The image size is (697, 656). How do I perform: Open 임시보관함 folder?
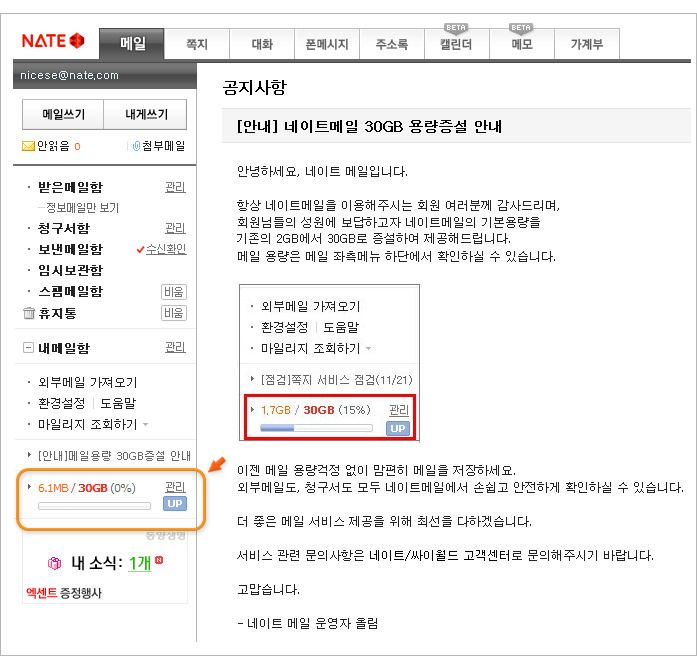(x=70, y=270)
